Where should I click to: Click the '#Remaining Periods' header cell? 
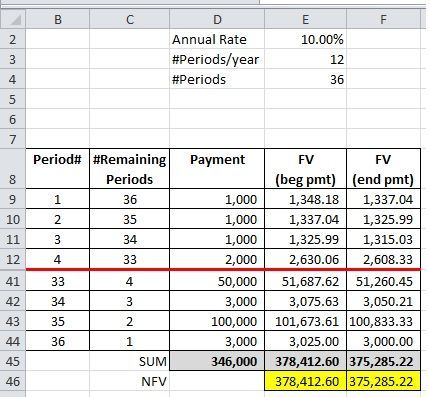[x=130, y=169]
